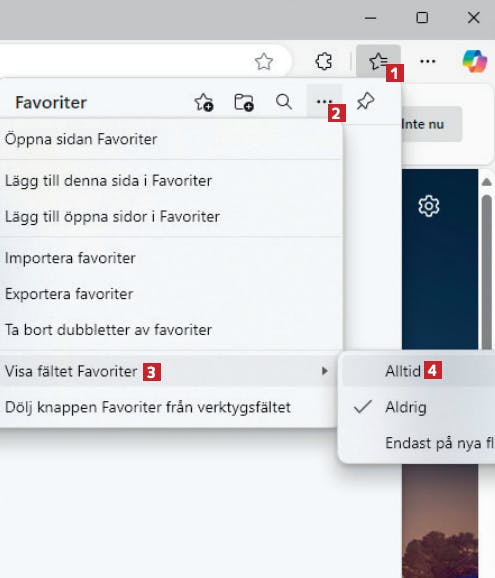The width and height of the screenshot is (495, 578).
Task: Click the Inte nu button
Action: pyautogui.click(x=431, y=124)
